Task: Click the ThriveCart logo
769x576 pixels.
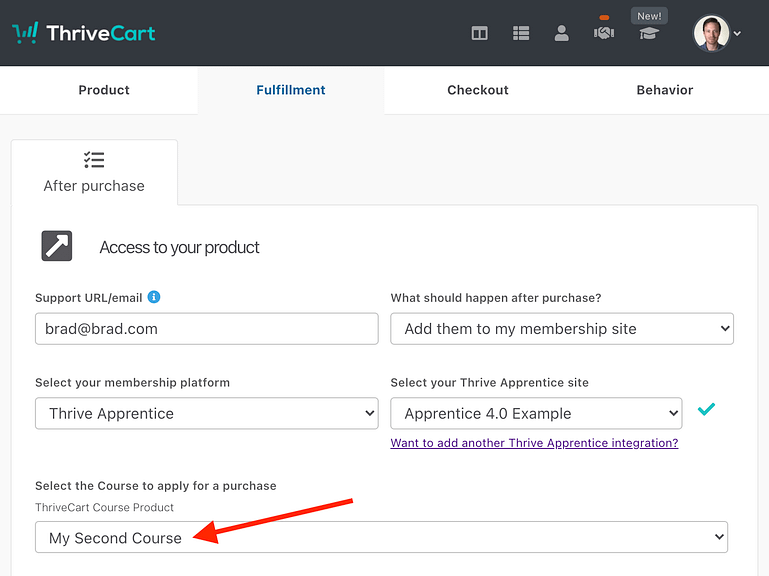Action: tap(84, 33)
